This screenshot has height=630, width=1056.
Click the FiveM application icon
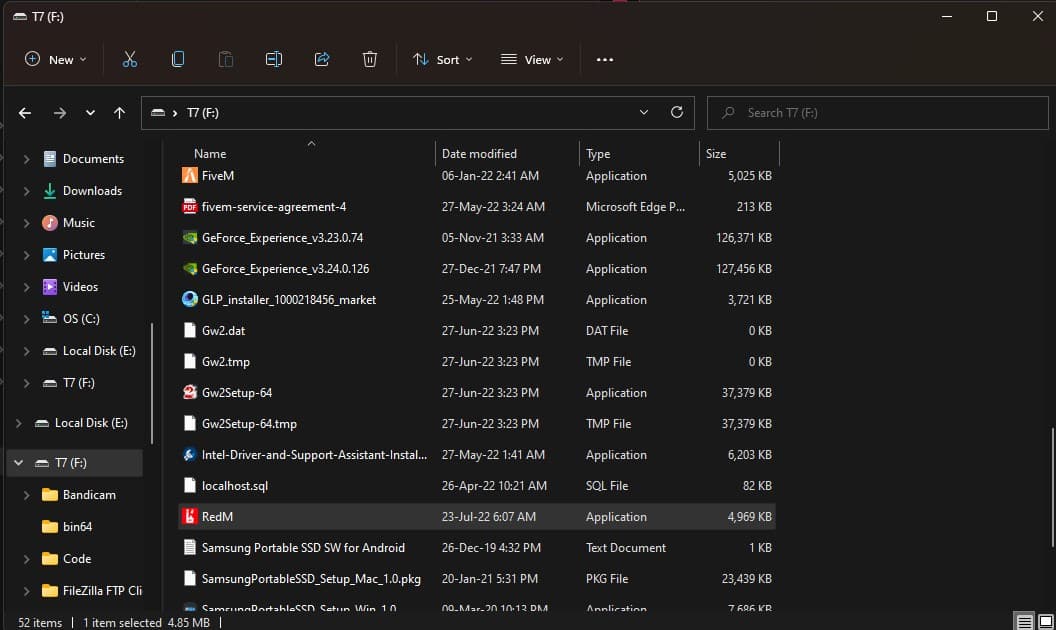[190, 176]
